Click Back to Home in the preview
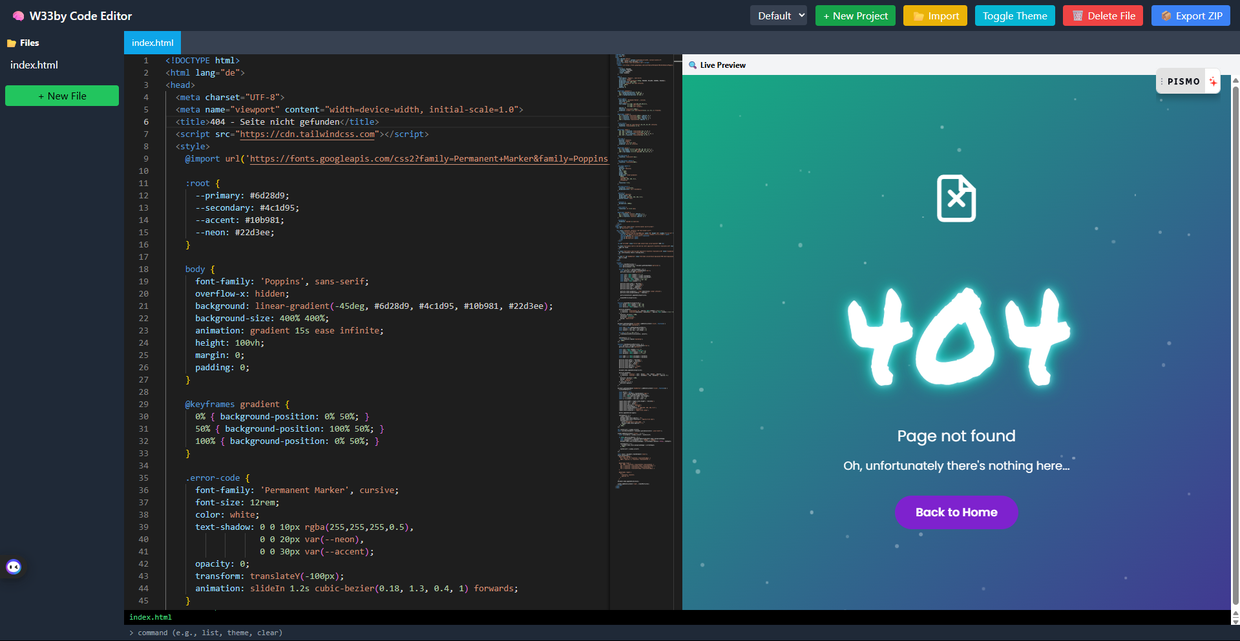This screenshot has height=641, width=1240. coord(956,512)
